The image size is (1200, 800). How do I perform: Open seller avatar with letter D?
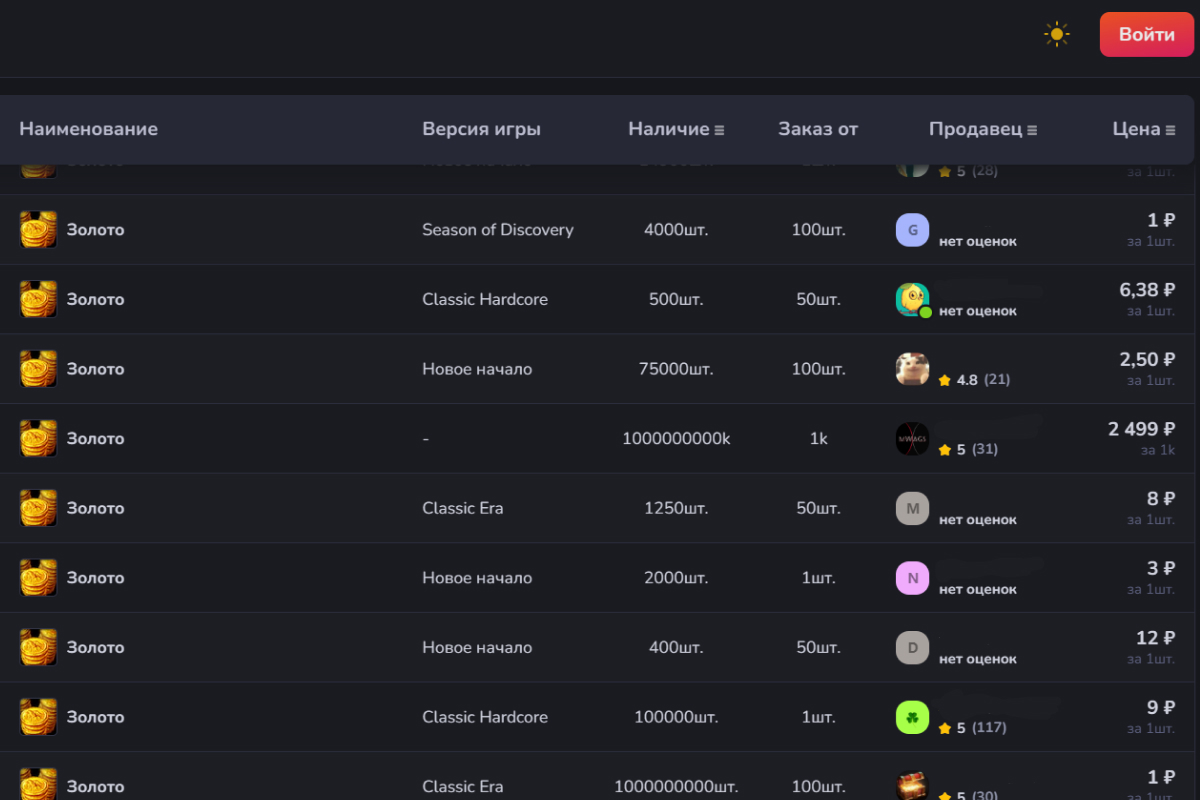pos(912,647)
